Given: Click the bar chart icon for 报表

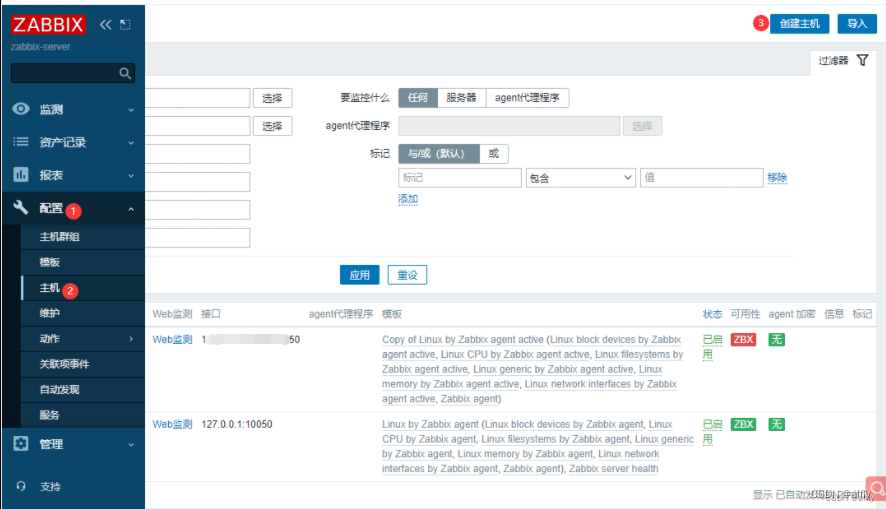Looking at the screenshot, I should click(21, 175).
